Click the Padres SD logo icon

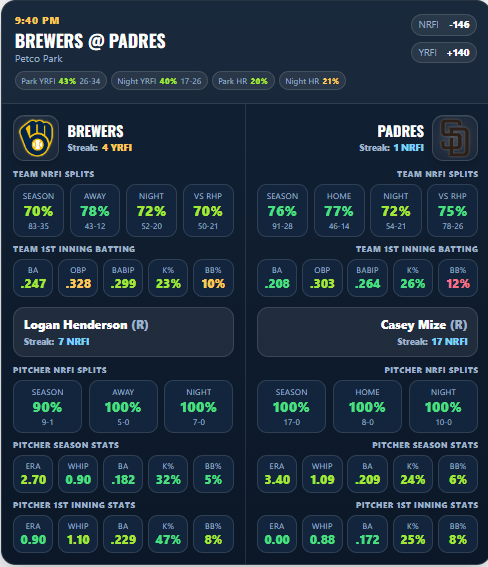click(455, 138)
